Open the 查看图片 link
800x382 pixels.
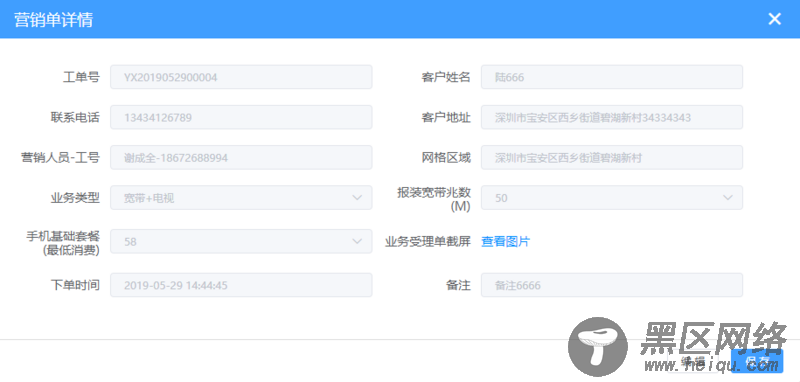506,242
